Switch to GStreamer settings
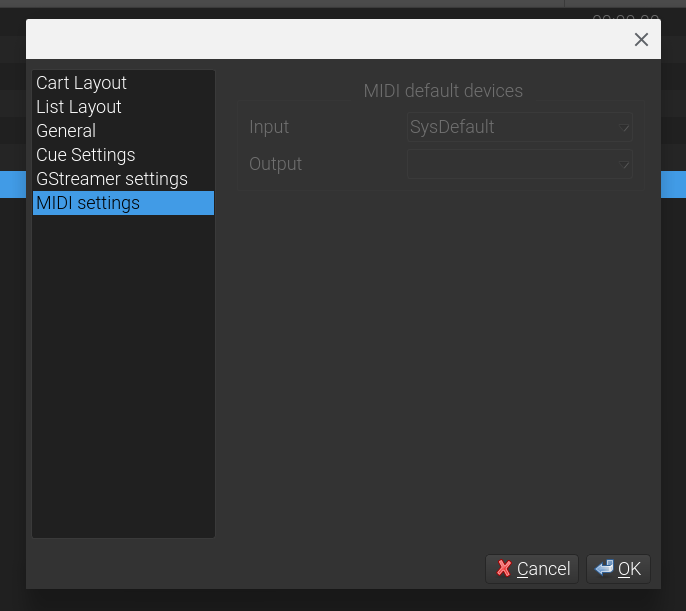 pos(123,179)
